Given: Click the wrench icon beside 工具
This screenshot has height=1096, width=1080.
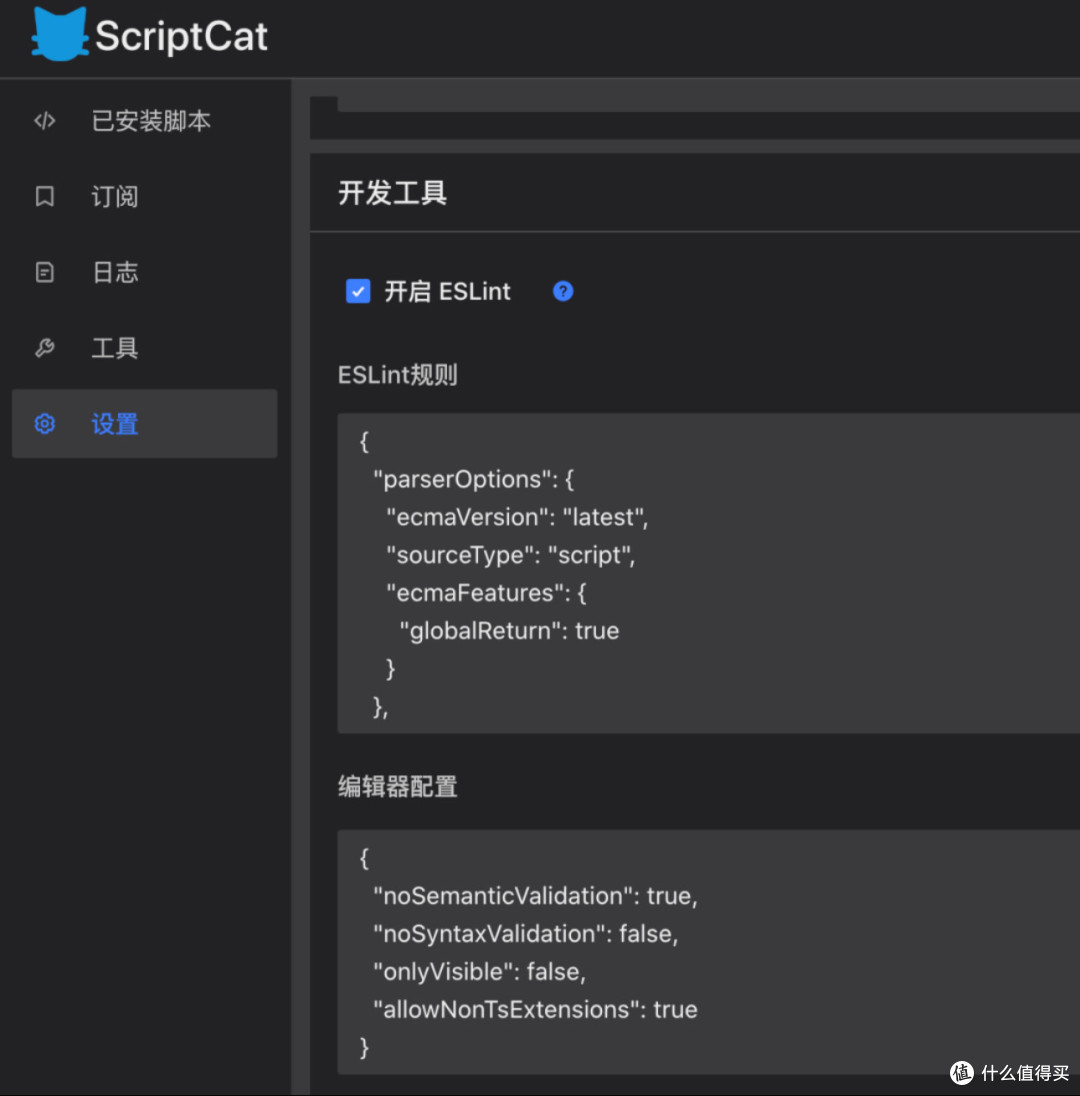Looking at the screenshot, I should pos(45,347).
